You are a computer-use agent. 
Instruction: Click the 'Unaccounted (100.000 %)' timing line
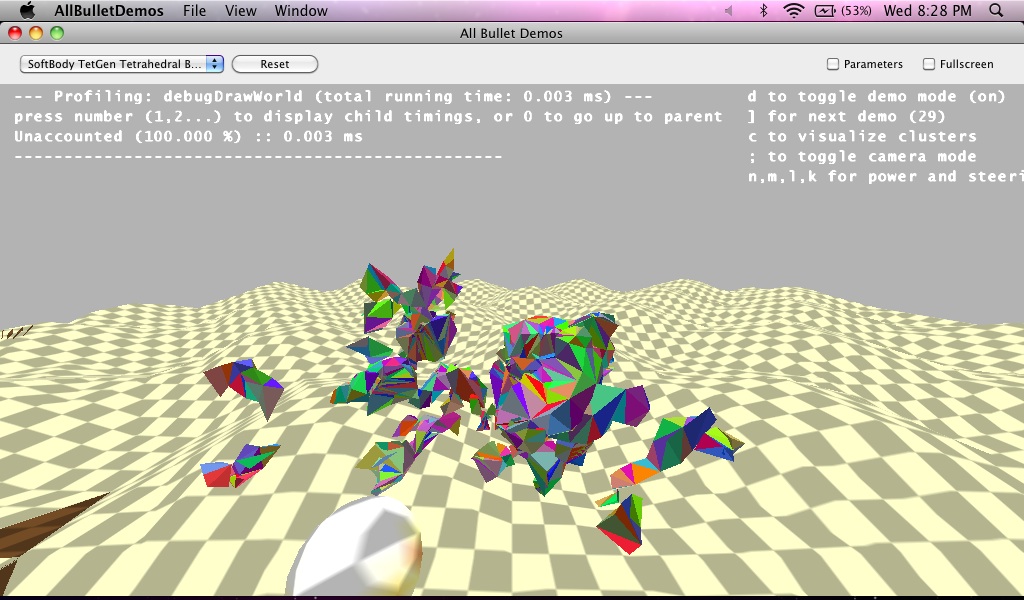(188, 137)
